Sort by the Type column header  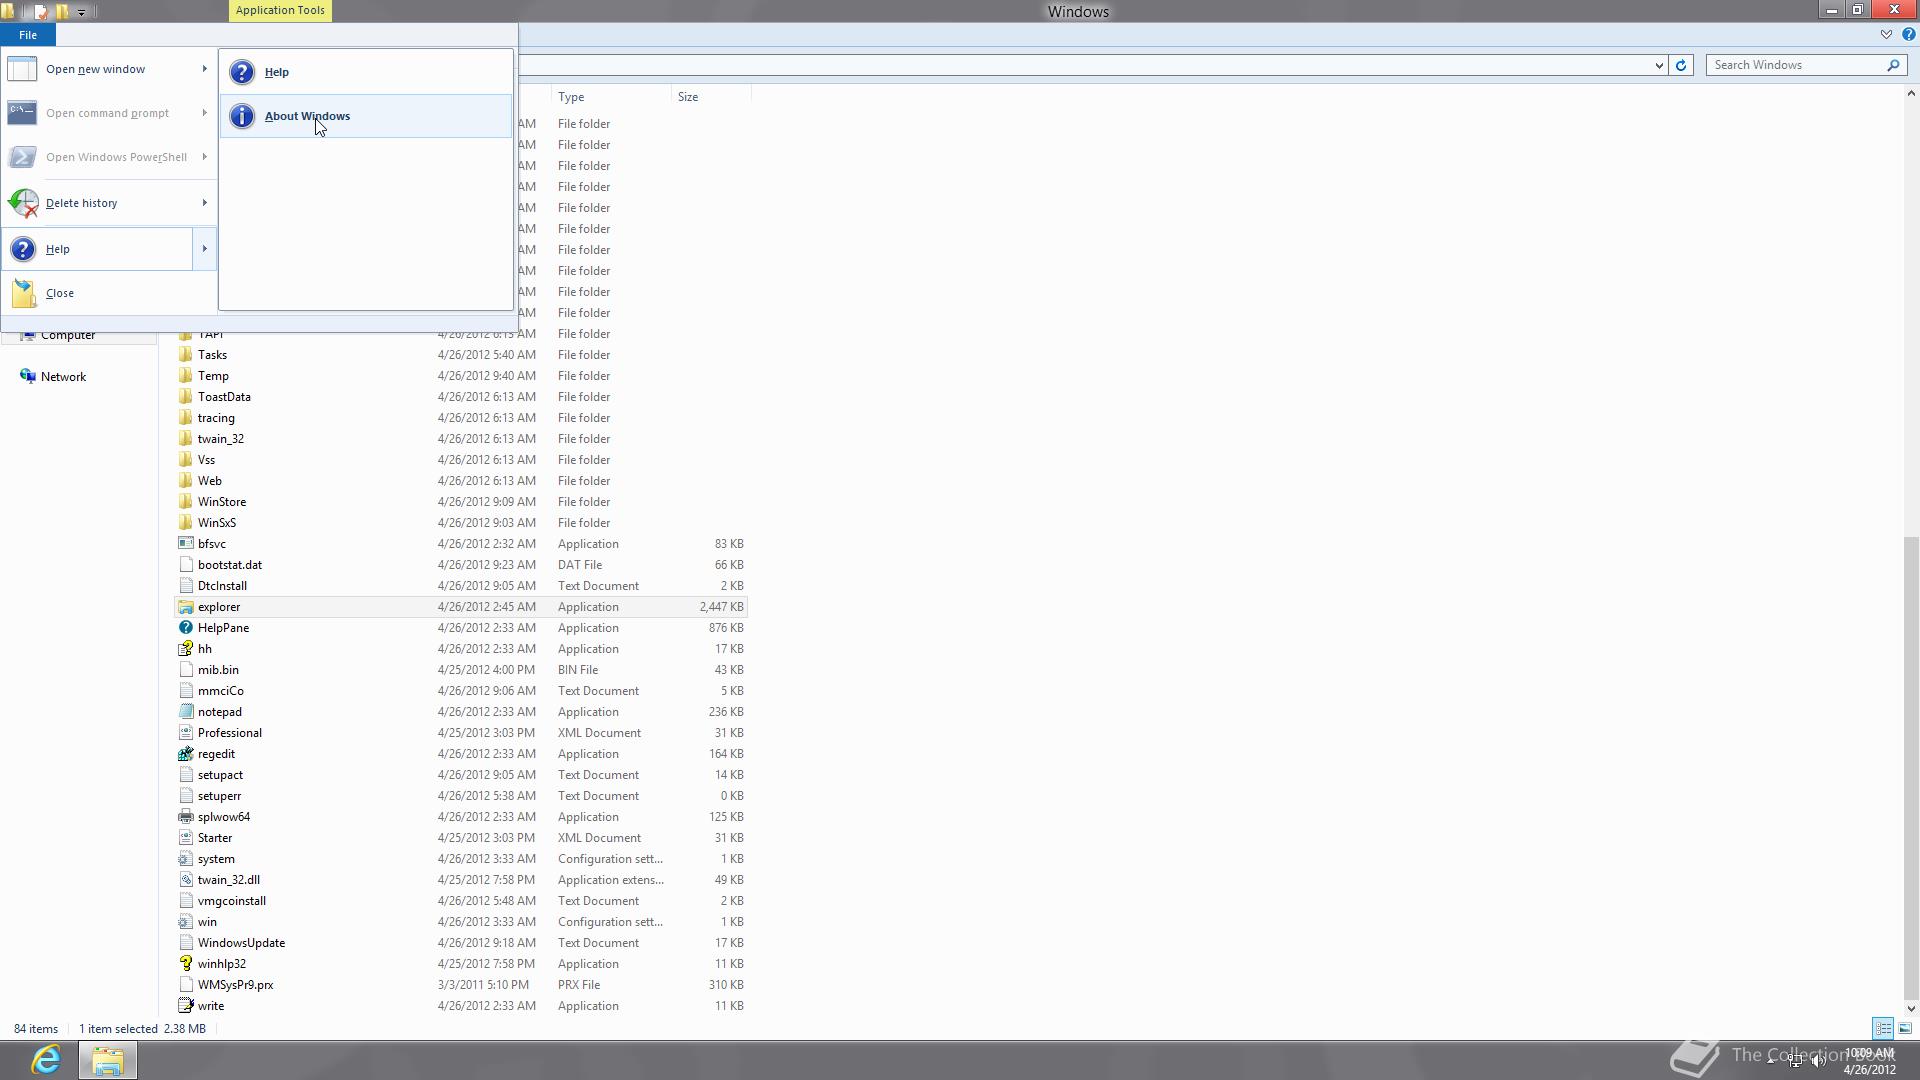point(611,97)
